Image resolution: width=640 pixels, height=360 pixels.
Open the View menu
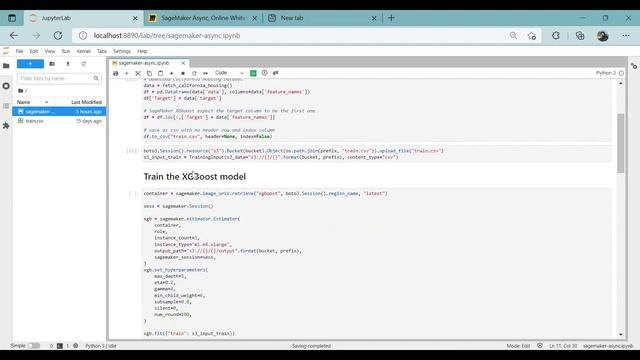pyautogui.click(x=50, y=51)
